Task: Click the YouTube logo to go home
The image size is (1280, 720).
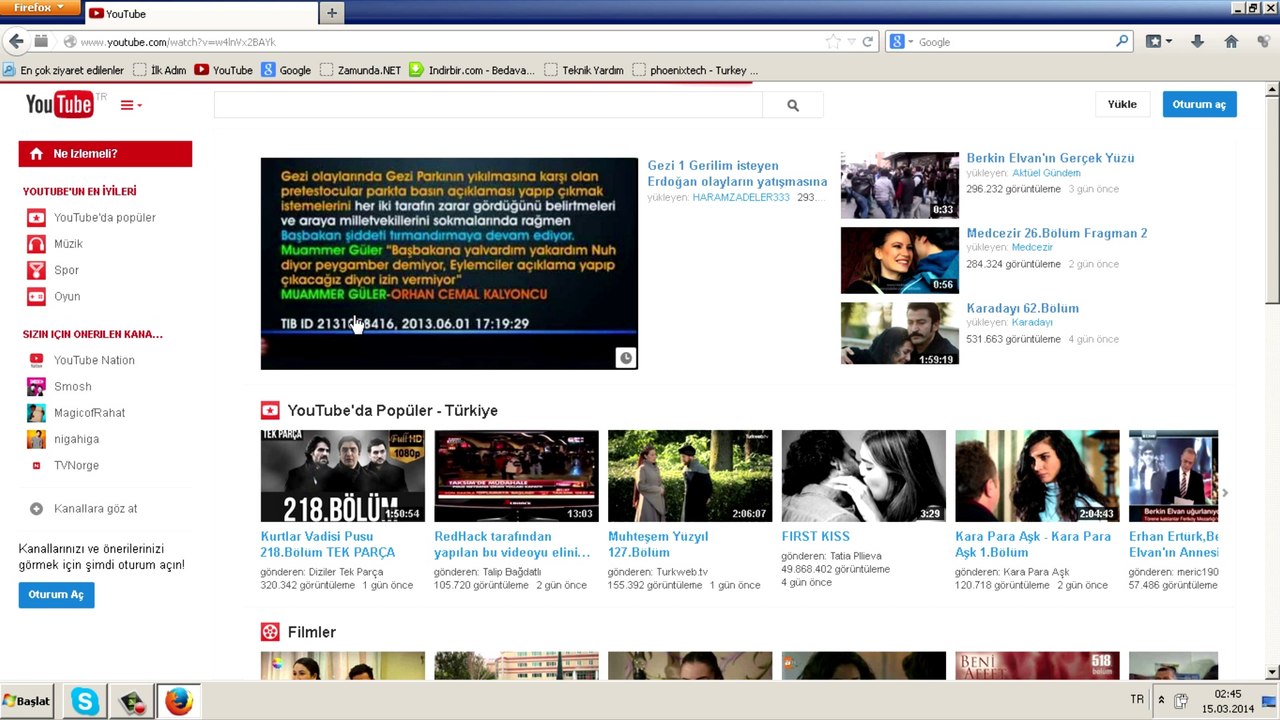Action: (x=60, y=104)
